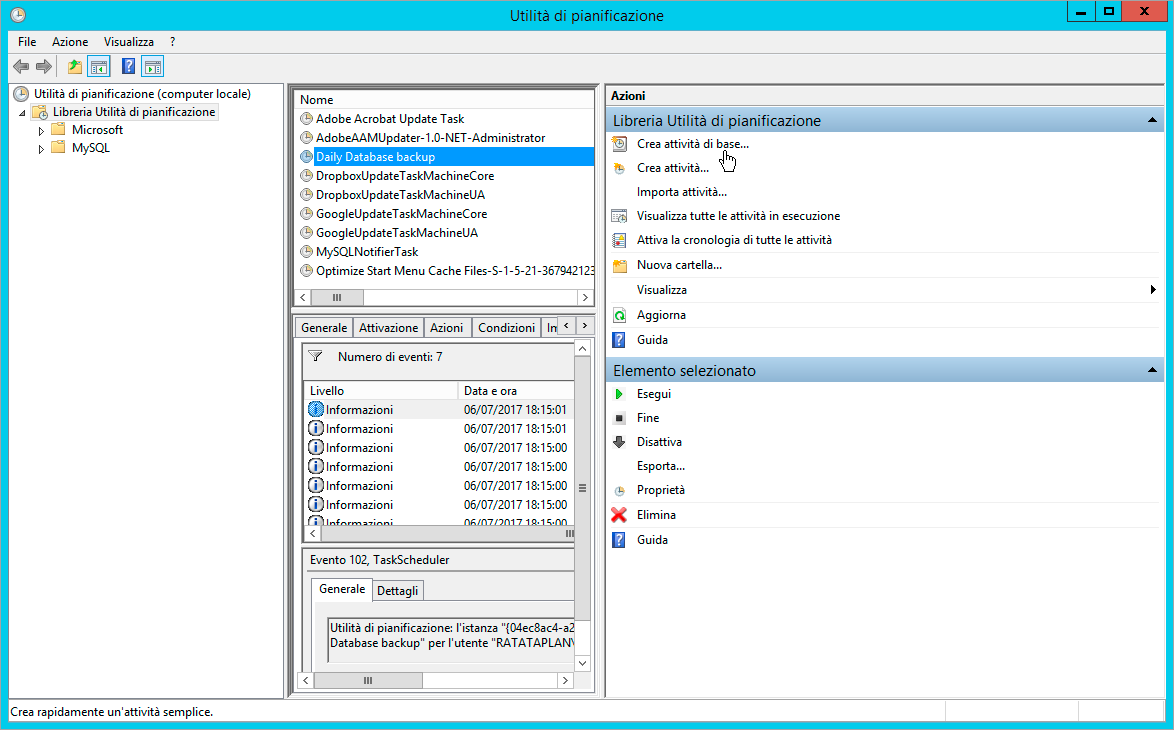The image size is (1174, 730).
Task: Click the Guida icon under Elemento selezionato
Action: pos(619,540)
